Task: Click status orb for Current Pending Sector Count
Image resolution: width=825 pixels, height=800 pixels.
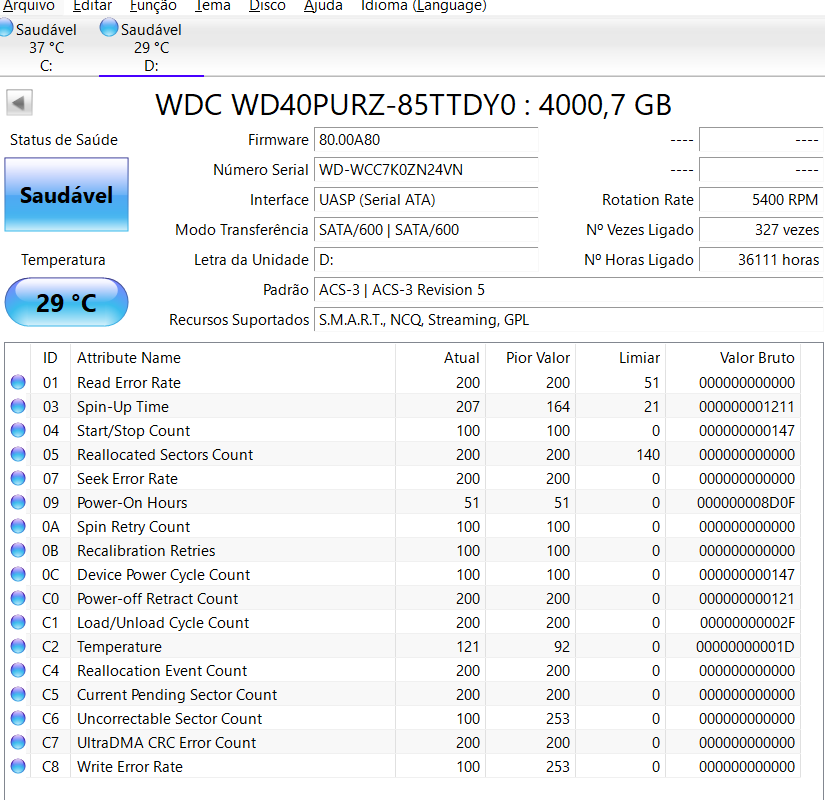Action: click(x=18, y=695)
